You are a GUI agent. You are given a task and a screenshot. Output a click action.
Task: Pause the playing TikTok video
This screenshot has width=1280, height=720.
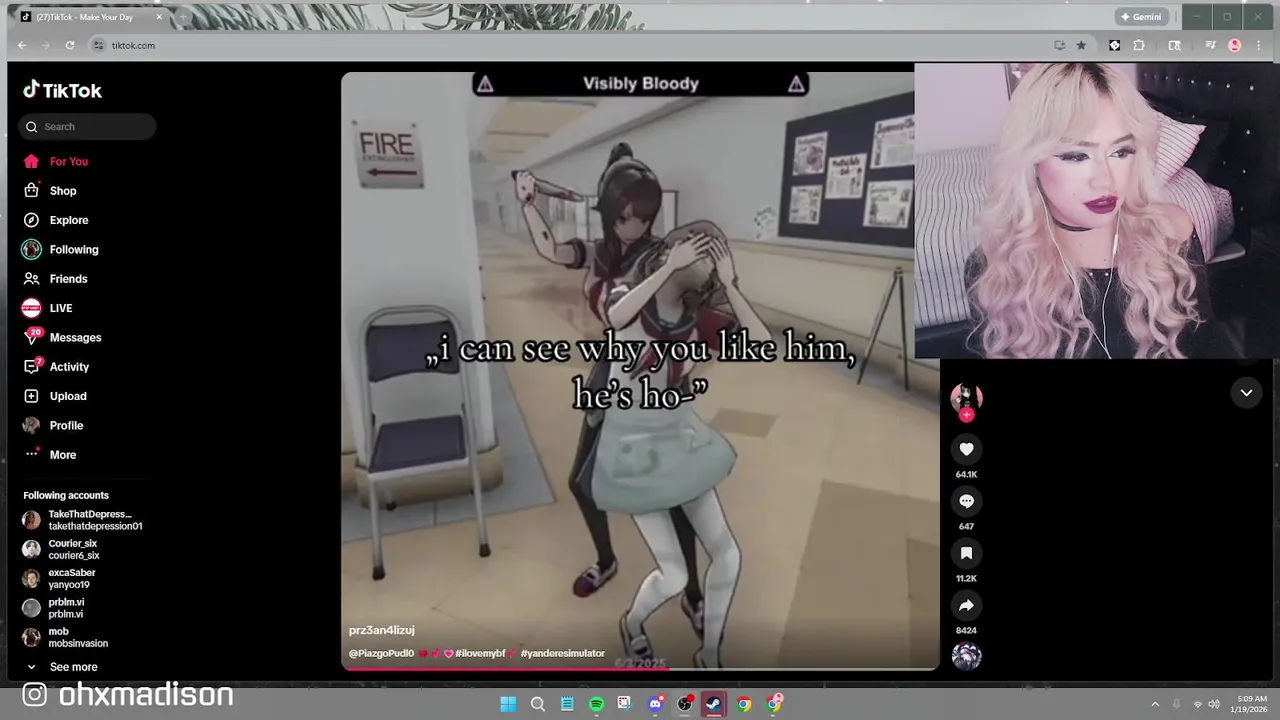[x=640, y=370]
